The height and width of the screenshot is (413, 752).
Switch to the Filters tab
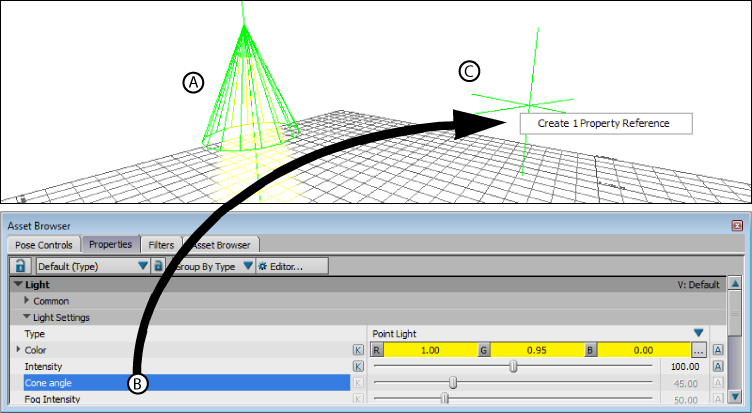click(x=161, y=244)
